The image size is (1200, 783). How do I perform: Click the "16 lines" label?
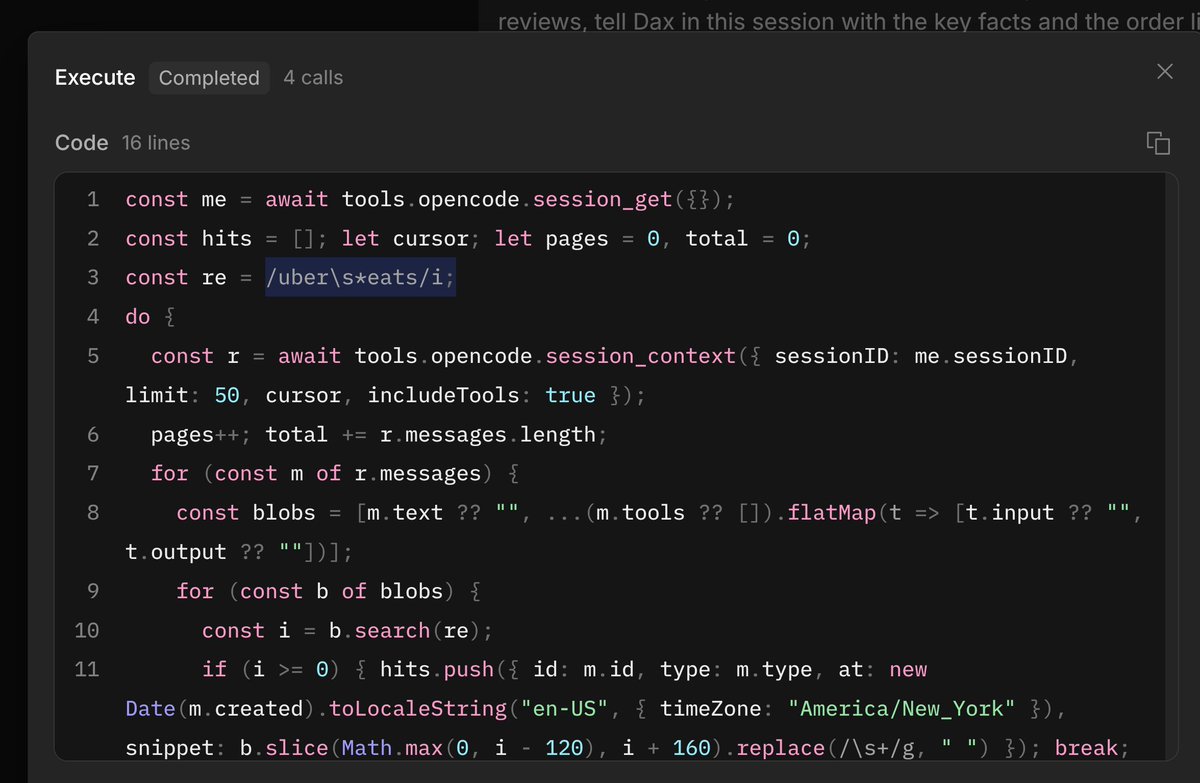point(156,143)
